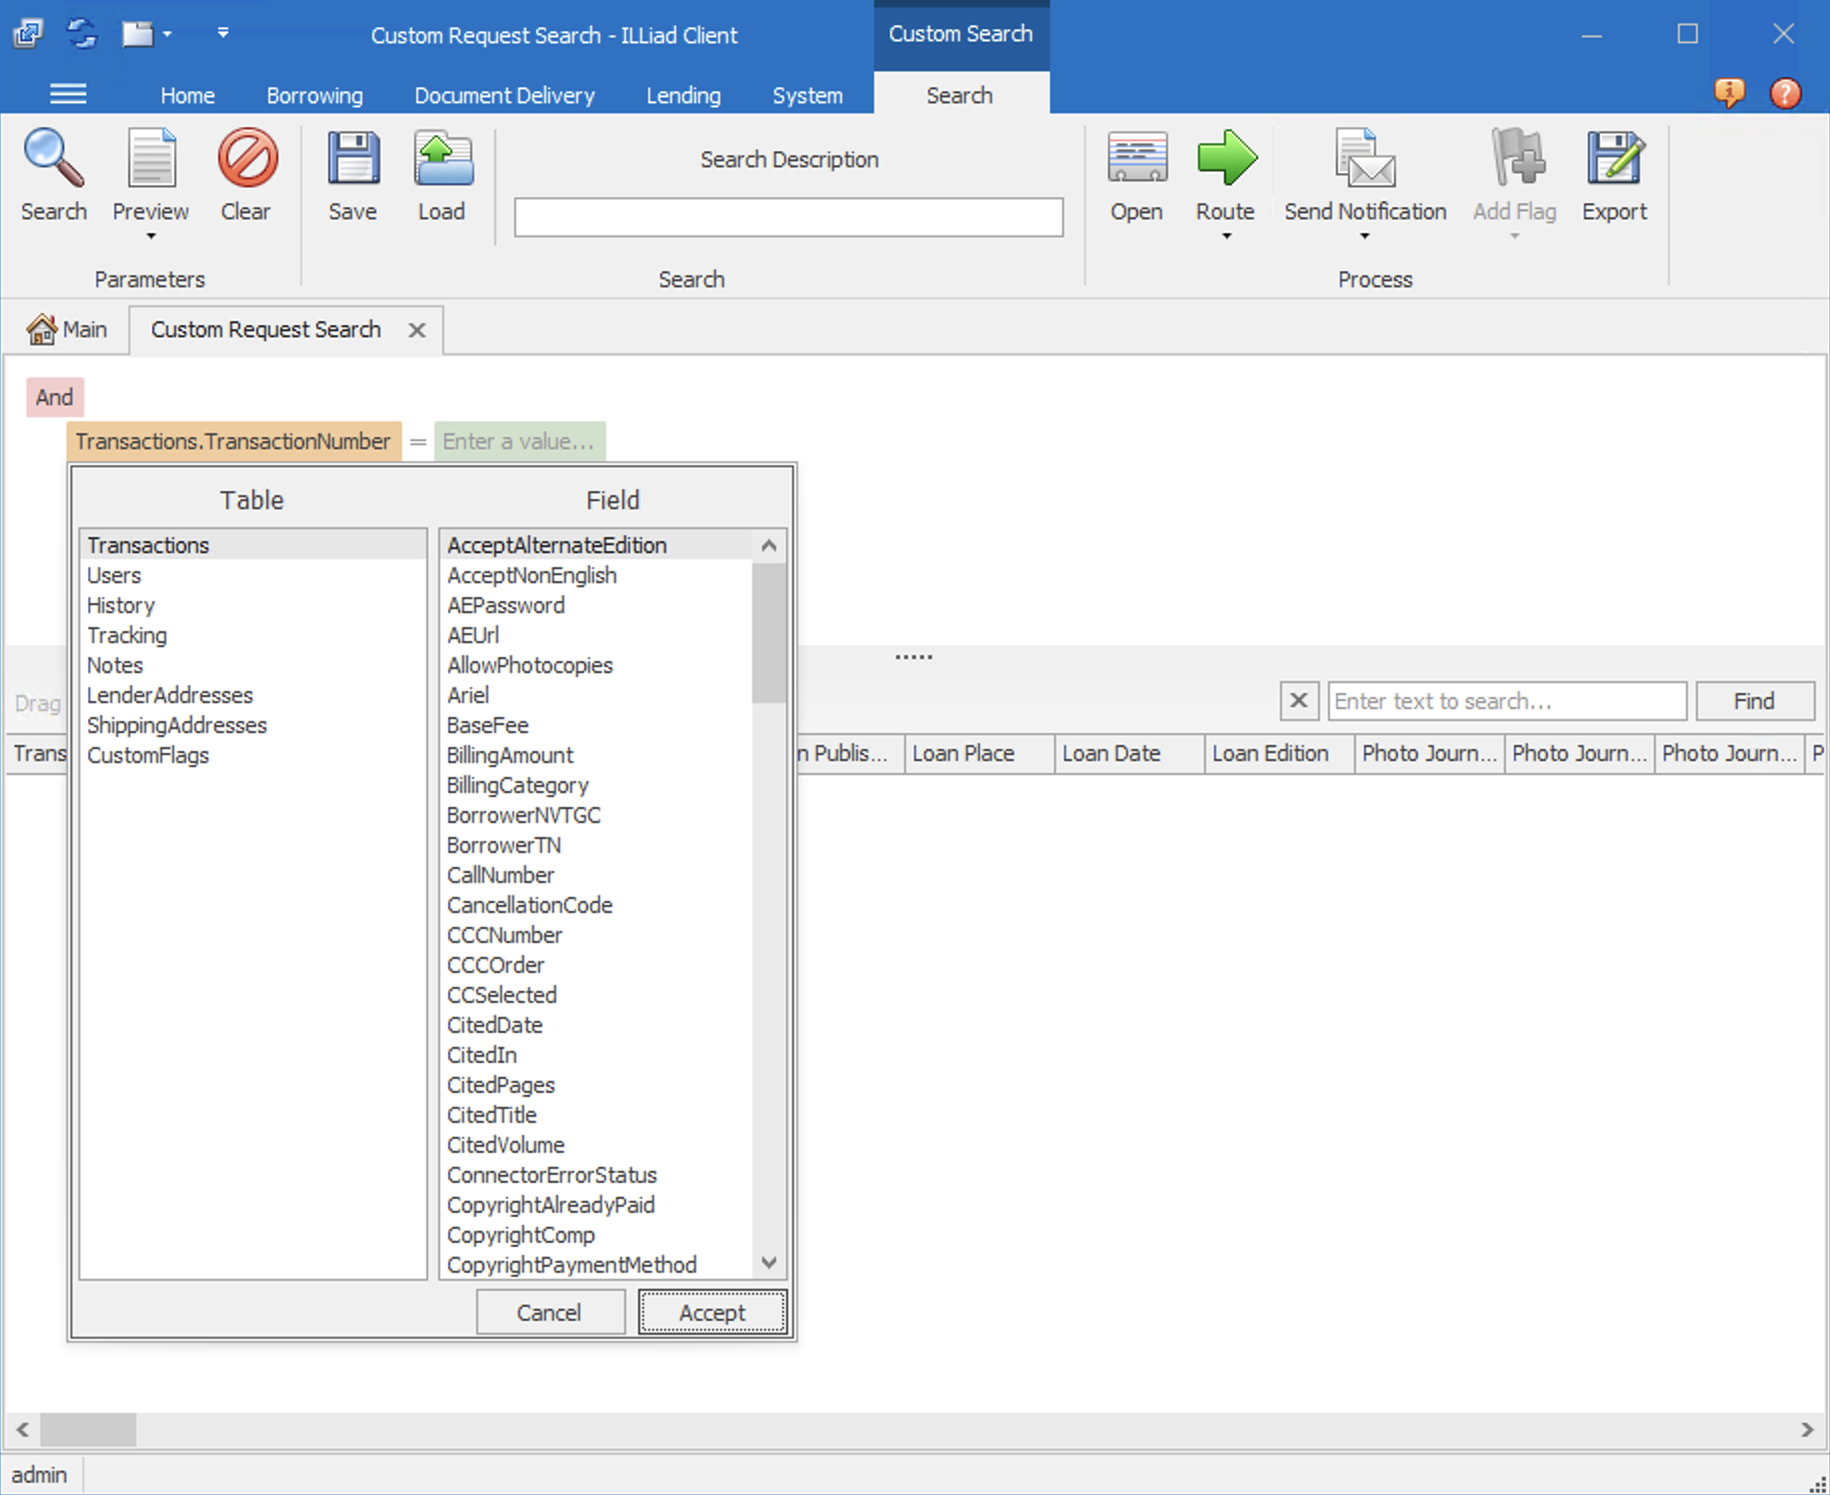Viewport: 1830px width, 1495px height.
Task: Expand the Route dropdown arrow
Action: 1225,237
